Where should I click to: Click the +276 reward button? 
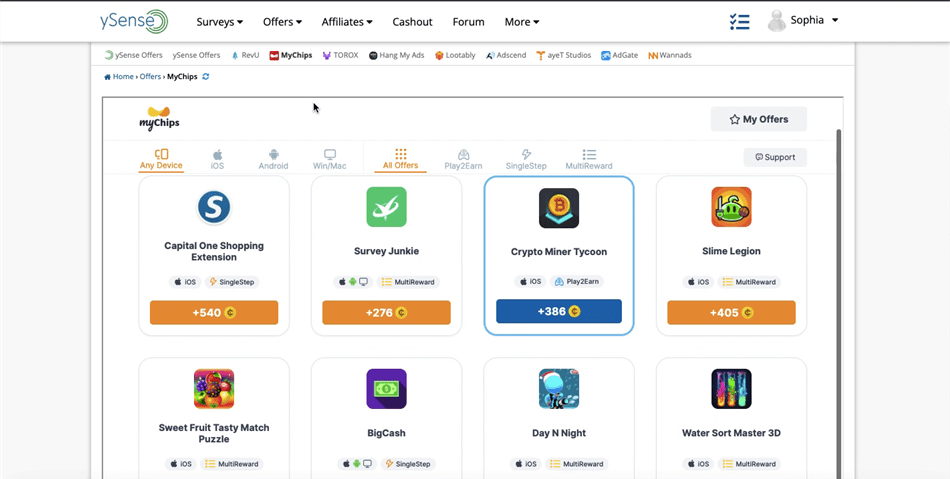pos(387,312)
